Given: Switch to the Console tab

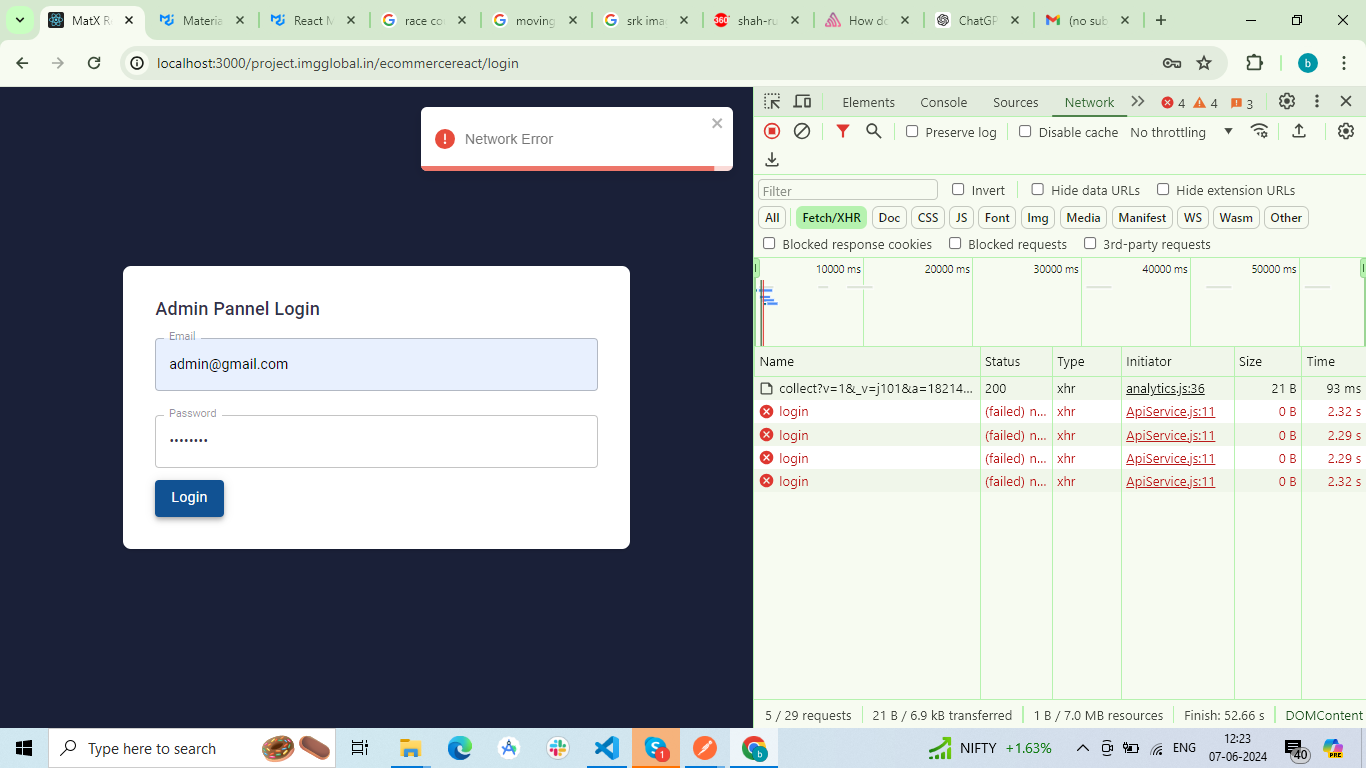Looking at the screenshot, I should tap(943, 102).
